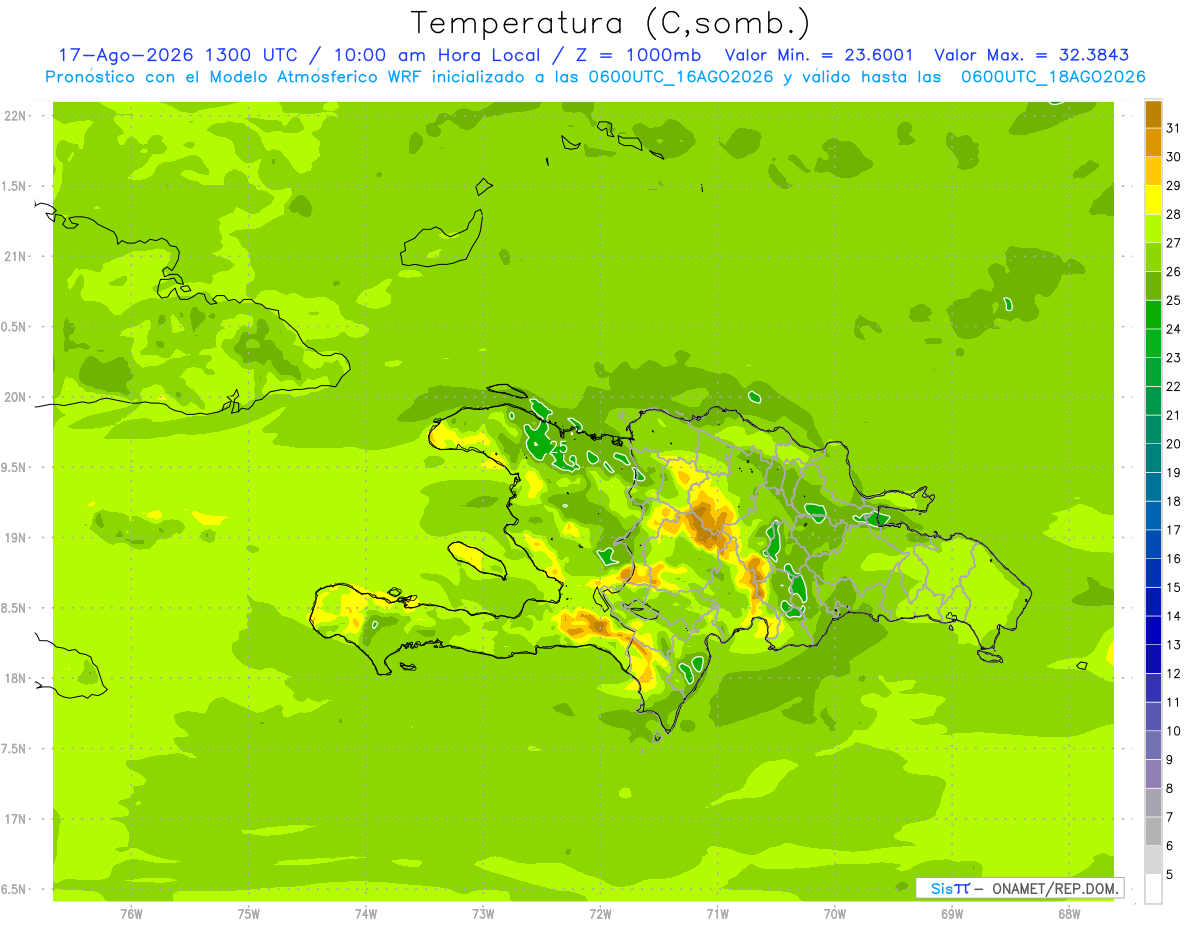Click the 'ONAMET/REP.DOM.' logo label
The height and width of the screenshot is (927, 1200).
click(x=1056, y=888)
